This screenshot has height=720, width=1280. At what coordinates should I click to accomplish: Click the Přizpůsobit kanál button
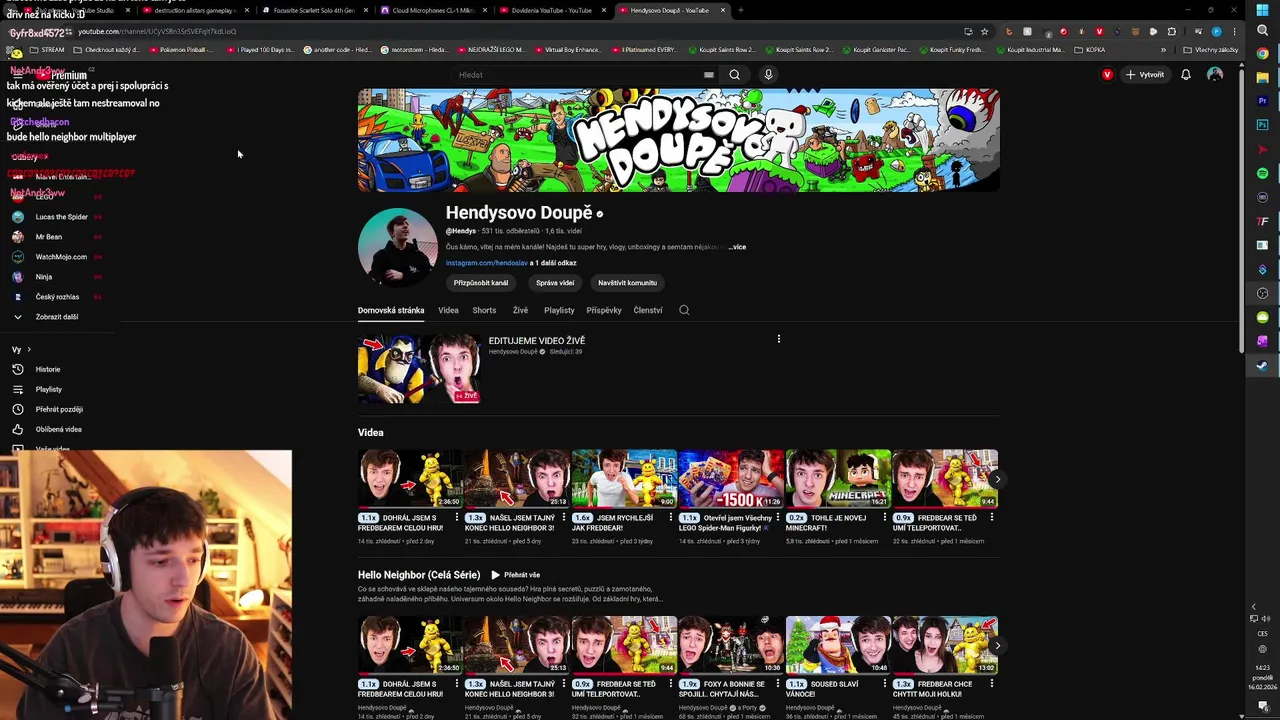481,282
